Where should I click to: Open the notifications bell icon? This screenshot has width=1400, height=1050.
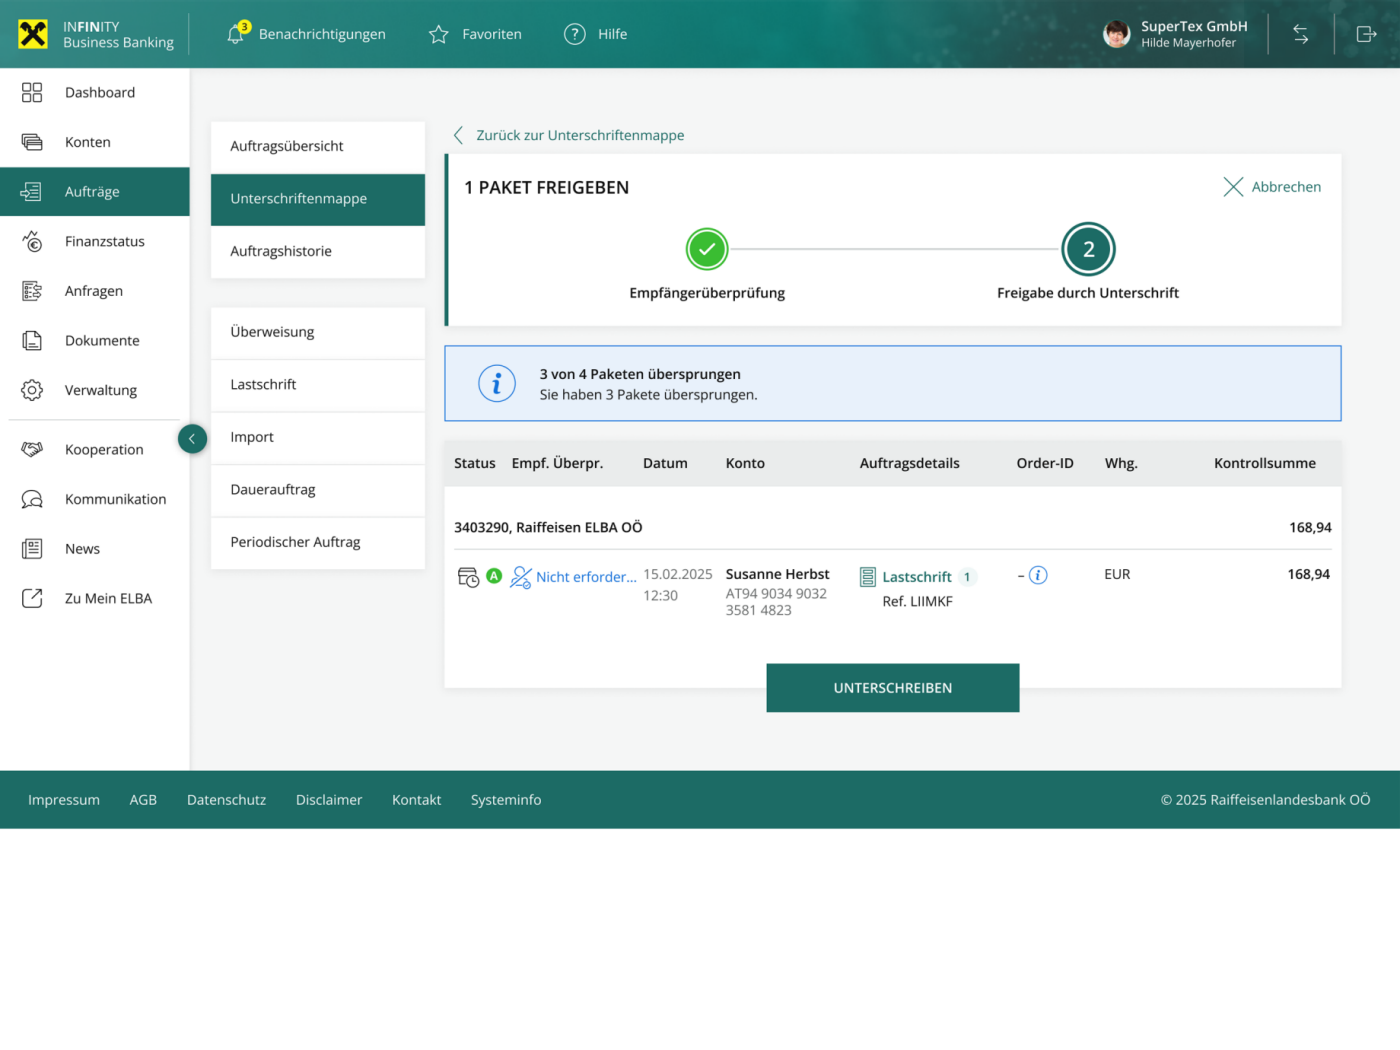tap(236, 34)
